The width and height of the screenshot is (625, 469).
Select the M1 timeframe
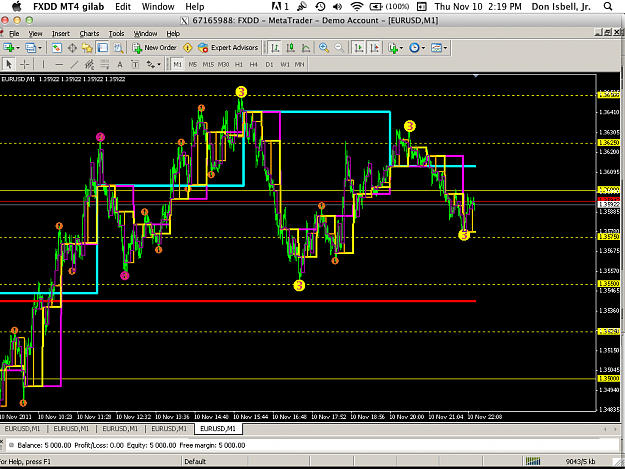(177, 64)
